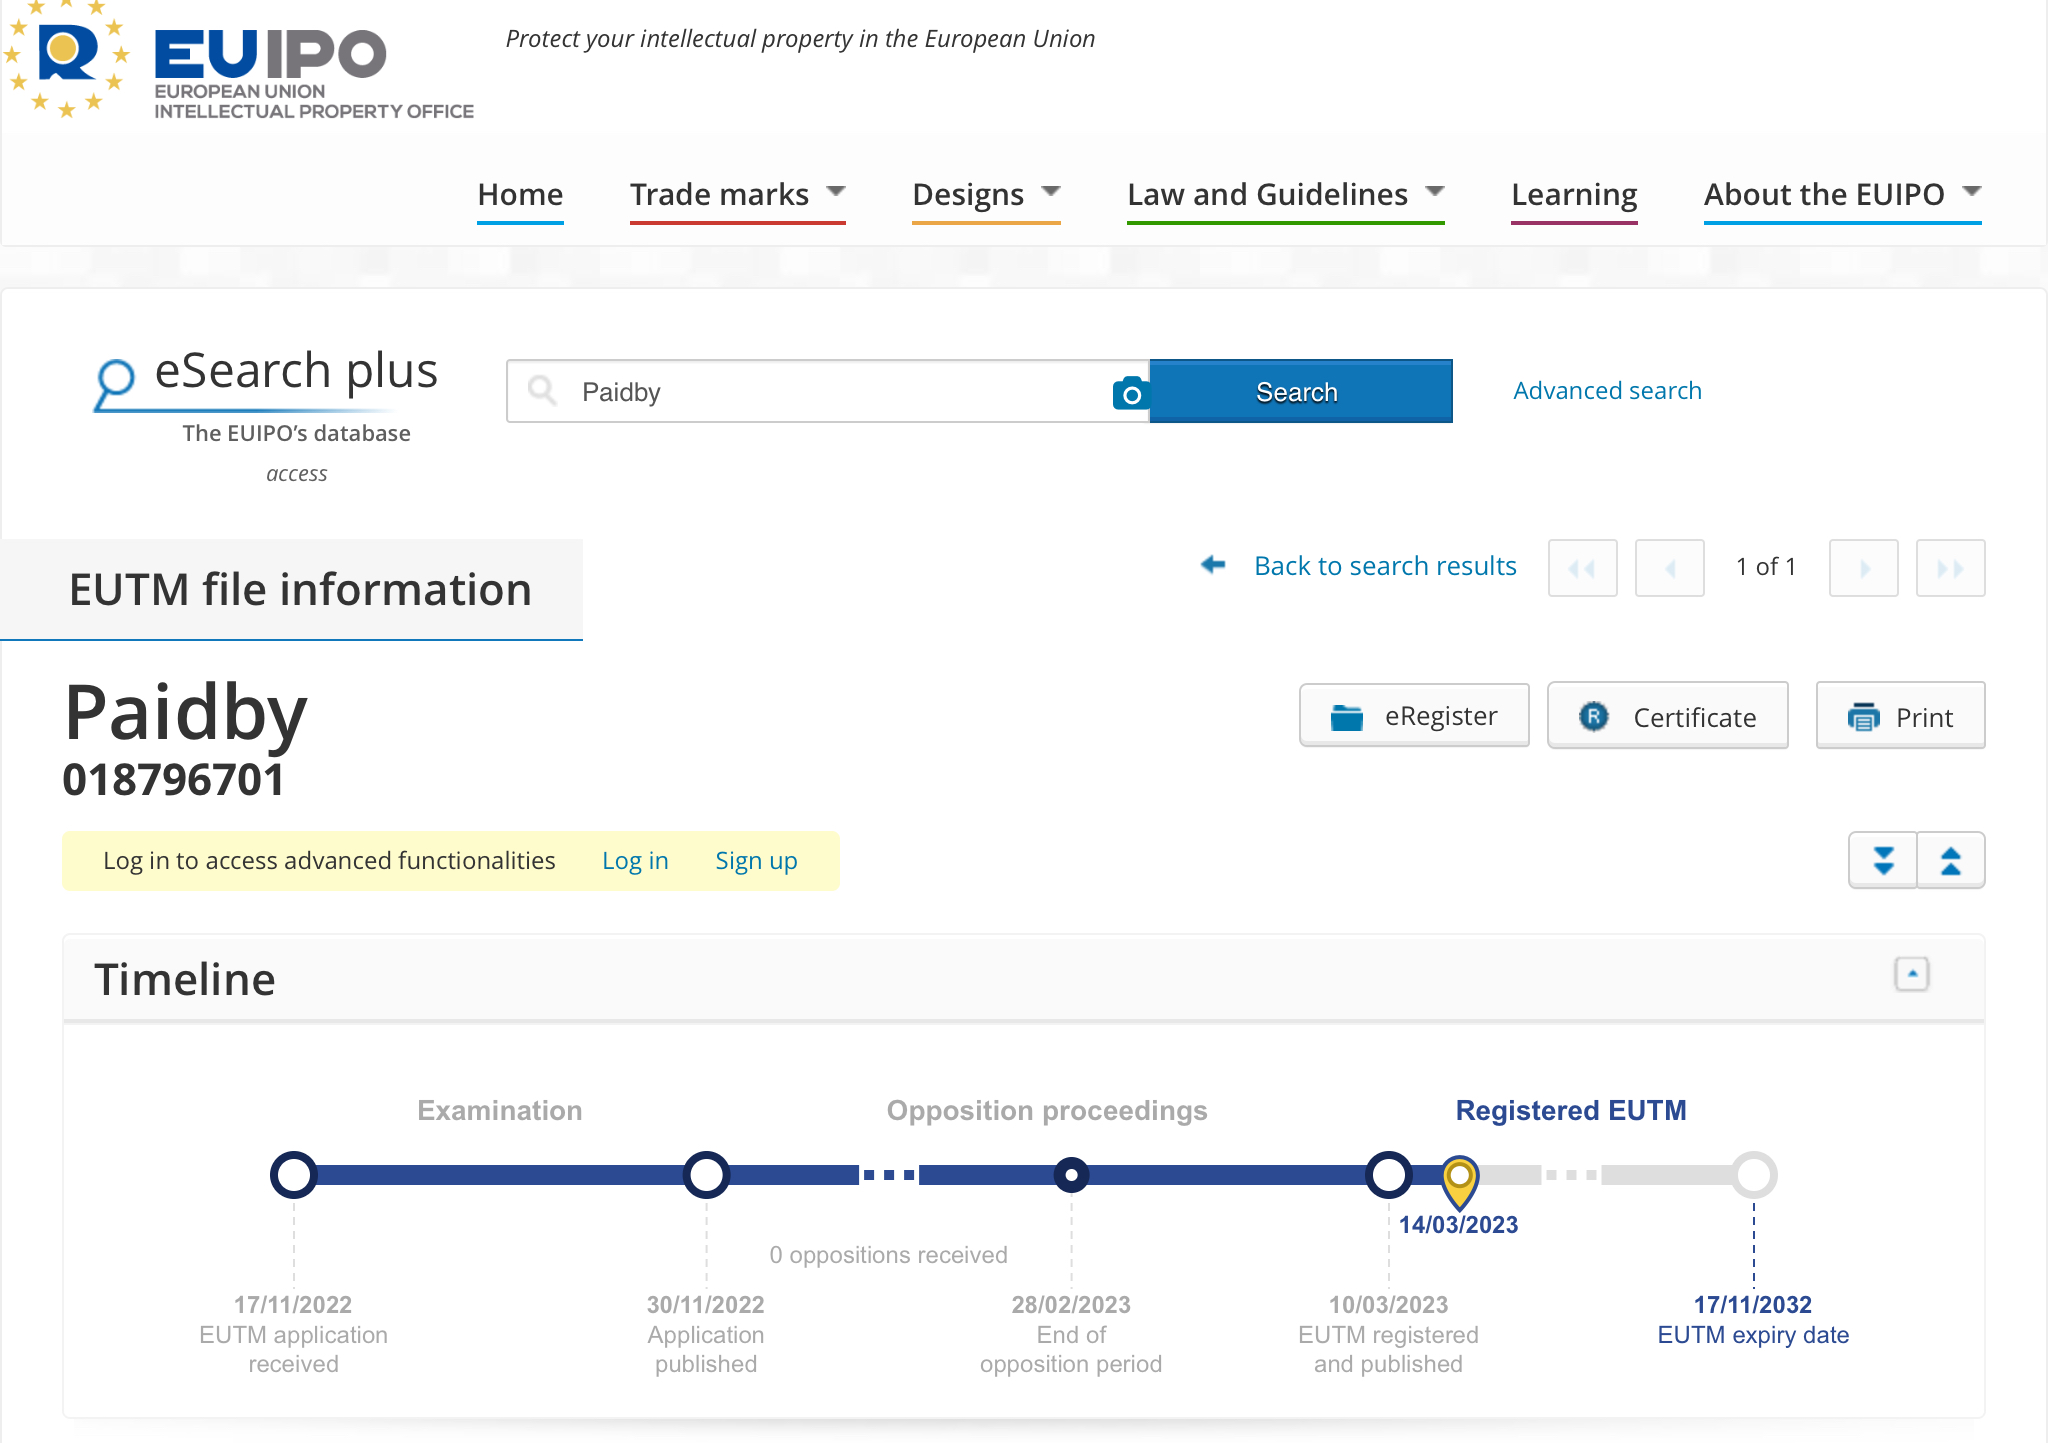This screenshot has height=1443, width=2048.
Task: Click the Log in link
Action: tap(635, 861)
